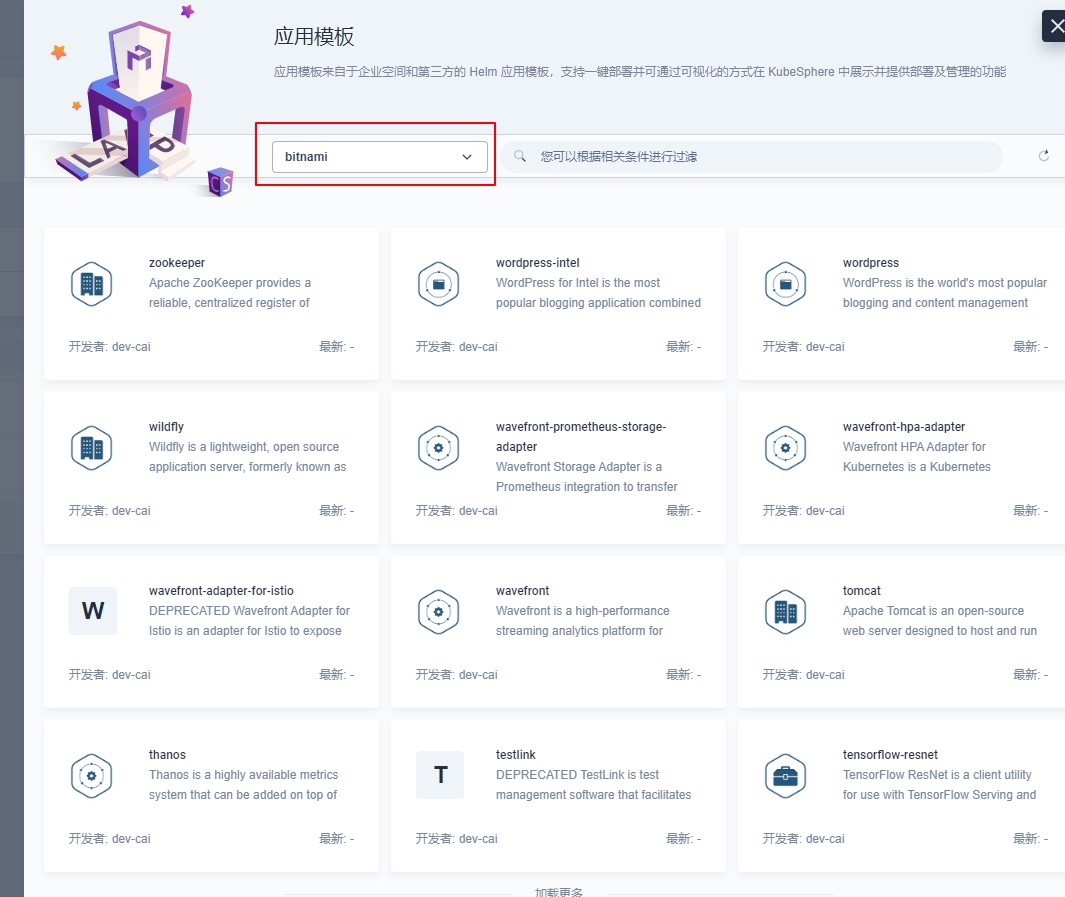Click 最新 label on wordpress-intel card

pyautogui.click(x=683, y=347)
